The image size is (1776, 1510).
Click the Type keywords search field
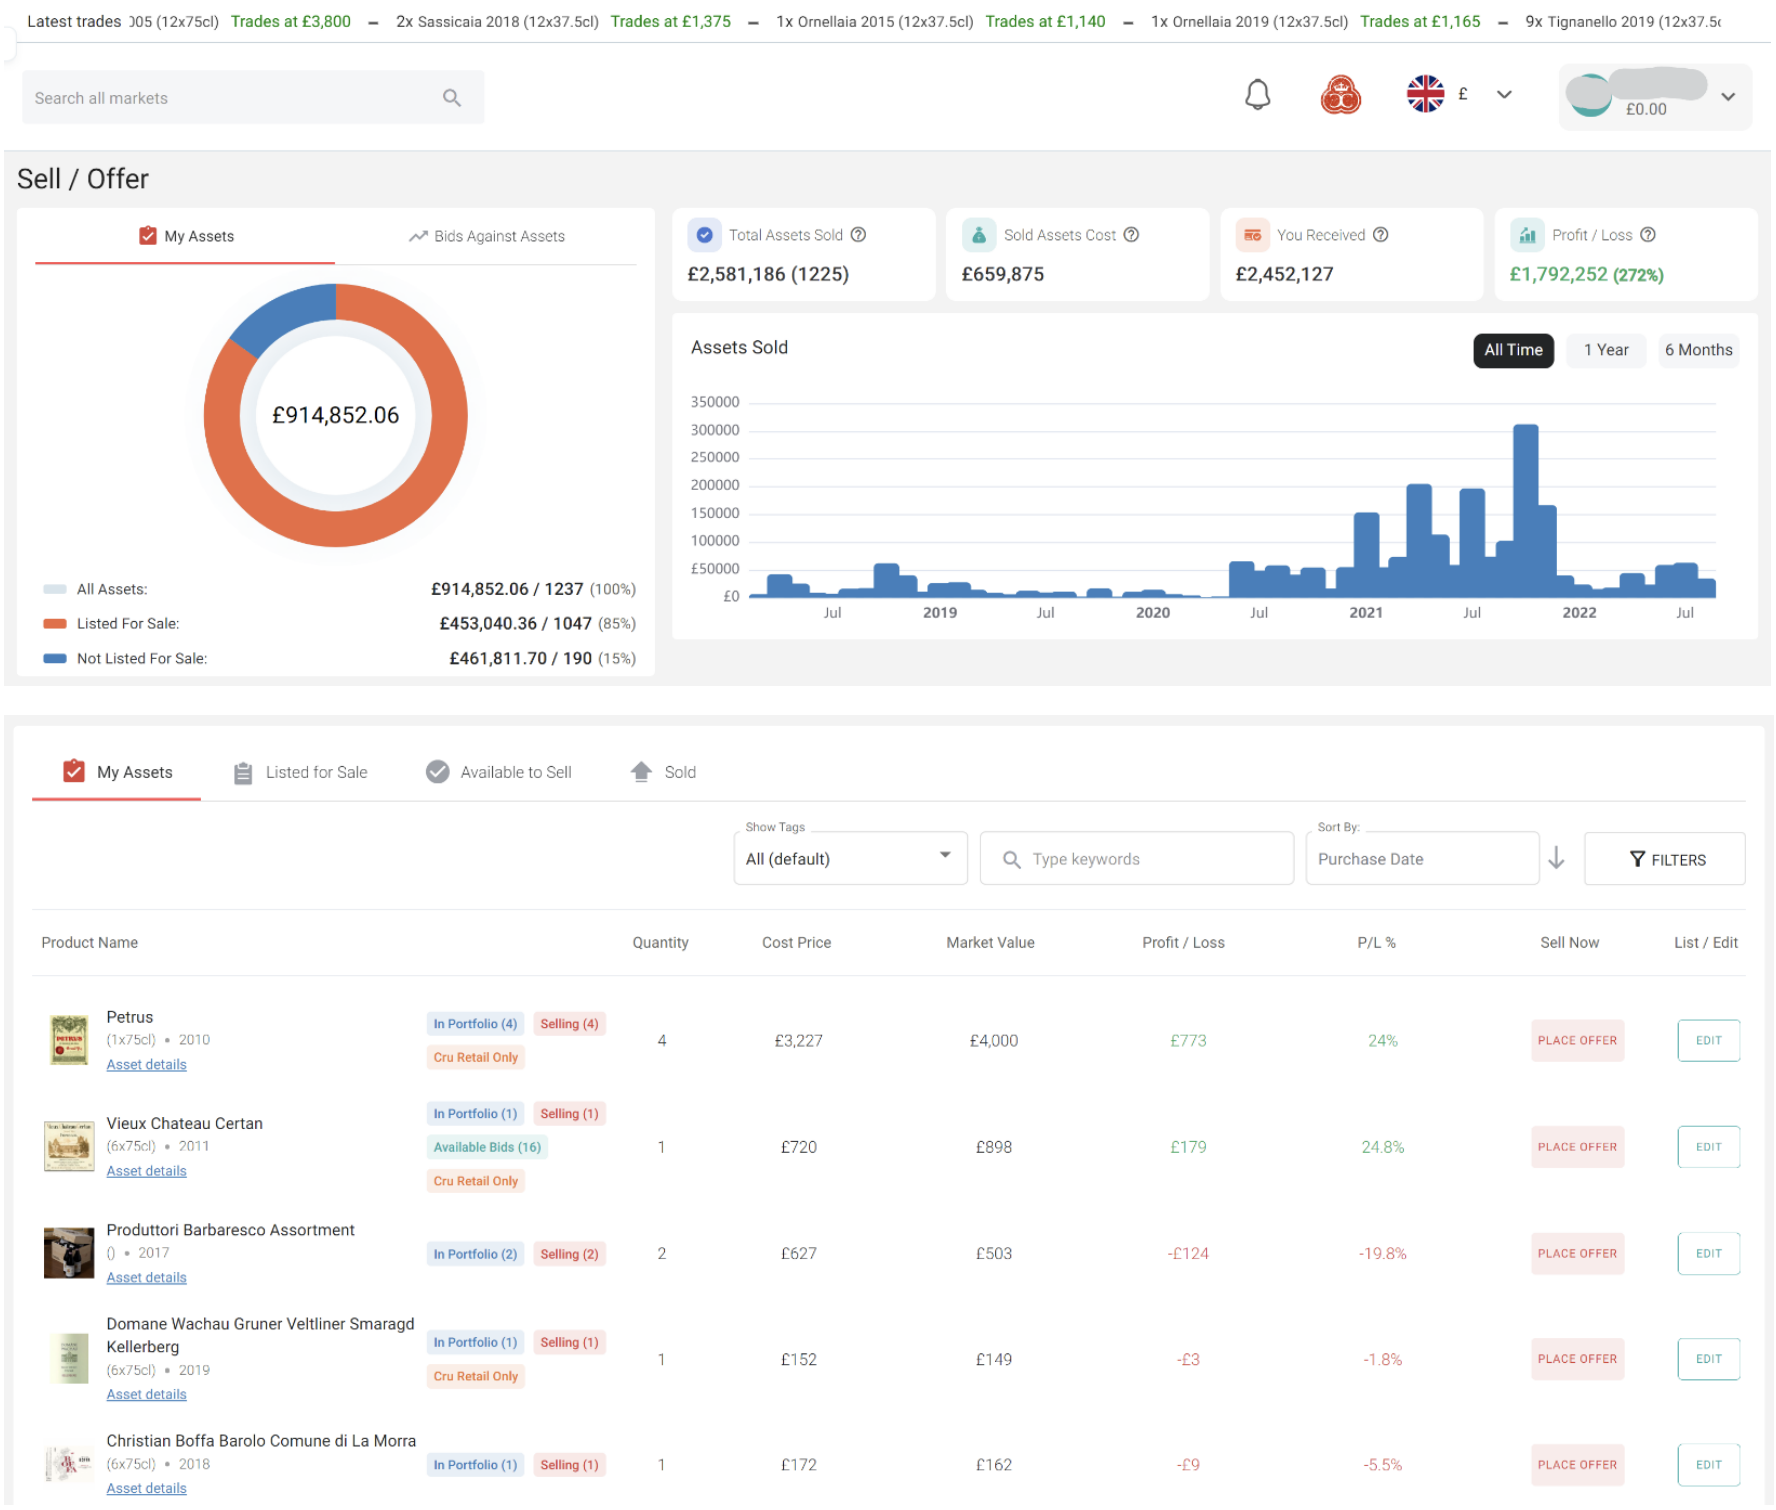(x=1137, y=859)
